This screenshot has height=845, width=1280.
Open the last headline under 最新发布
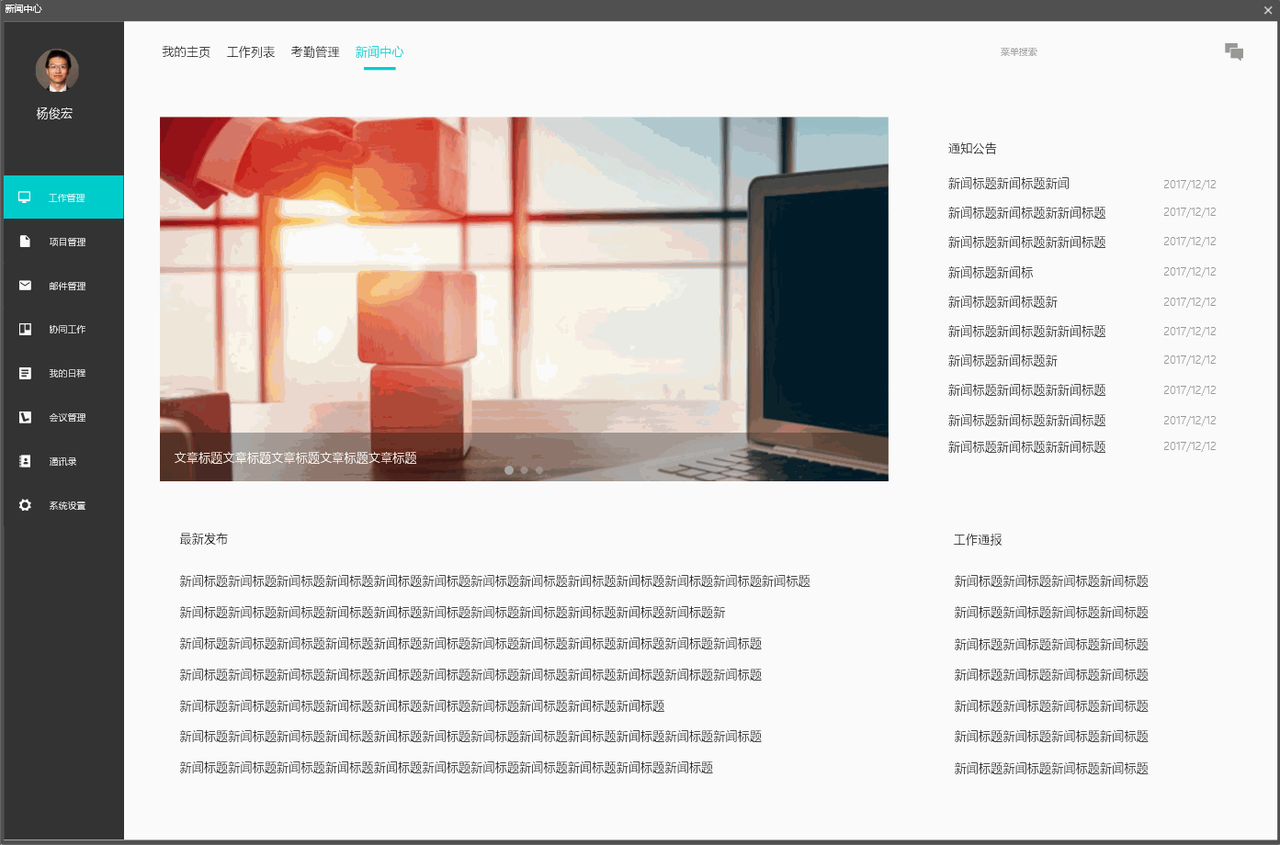point(446,768)
